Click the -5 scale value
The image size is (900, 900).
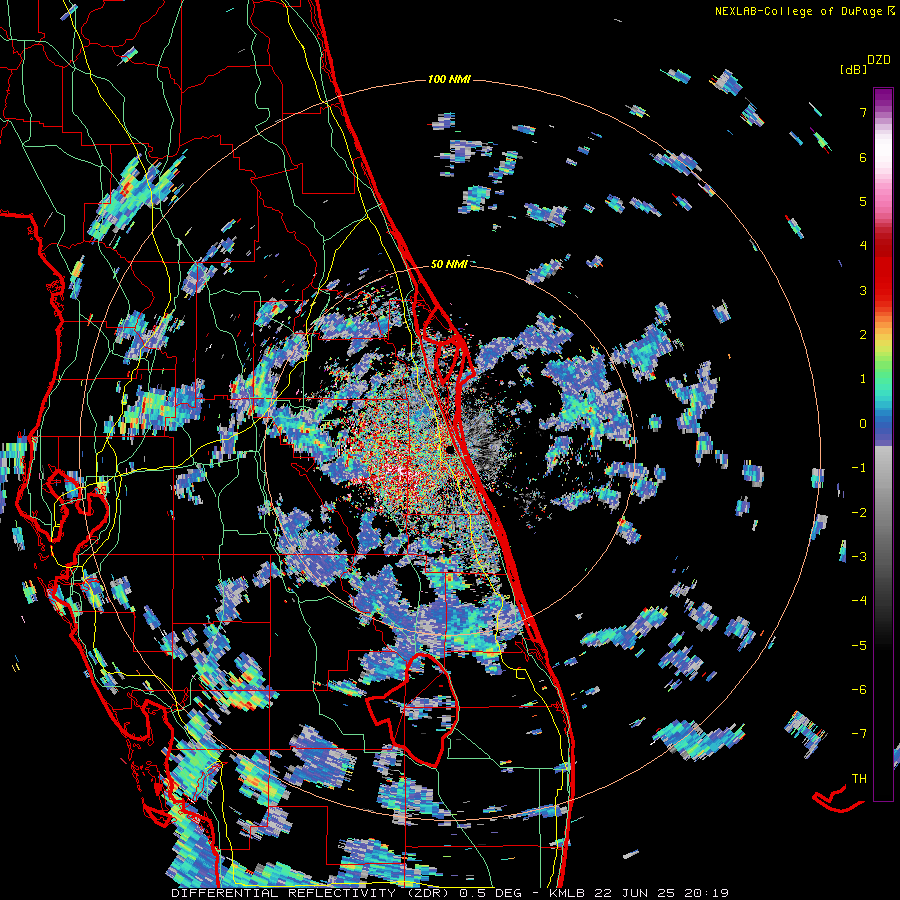click(x=859, y=646)
